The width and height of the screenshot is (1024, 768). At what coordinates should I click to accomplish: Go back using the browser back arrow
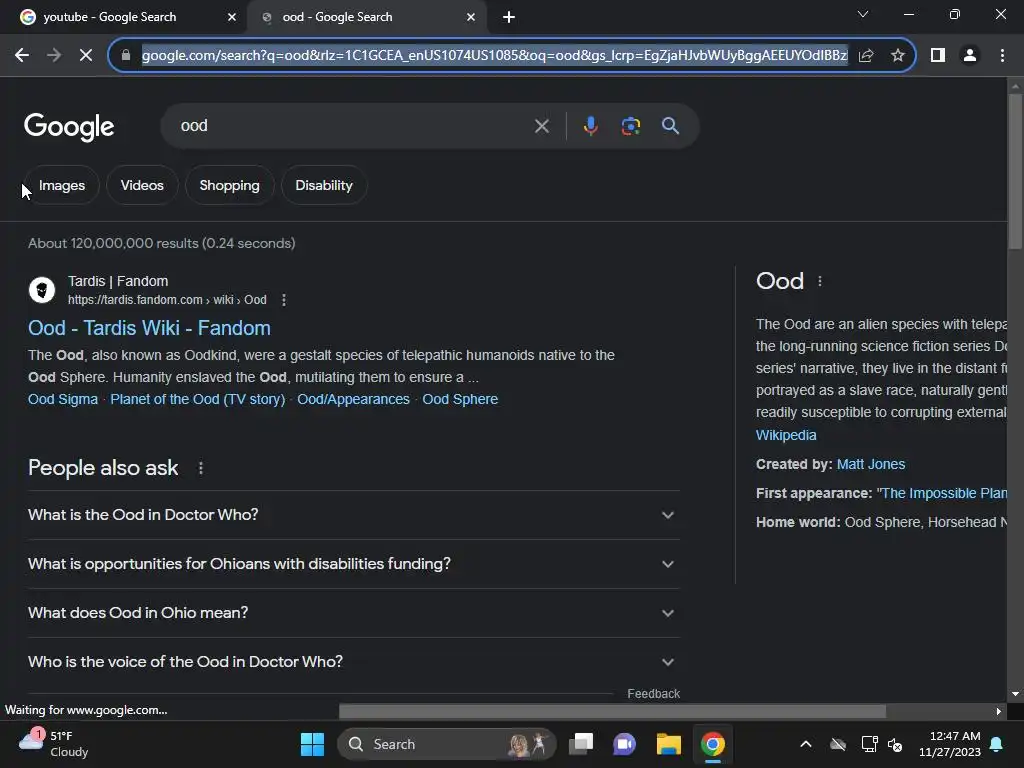[x=22, y=56]
